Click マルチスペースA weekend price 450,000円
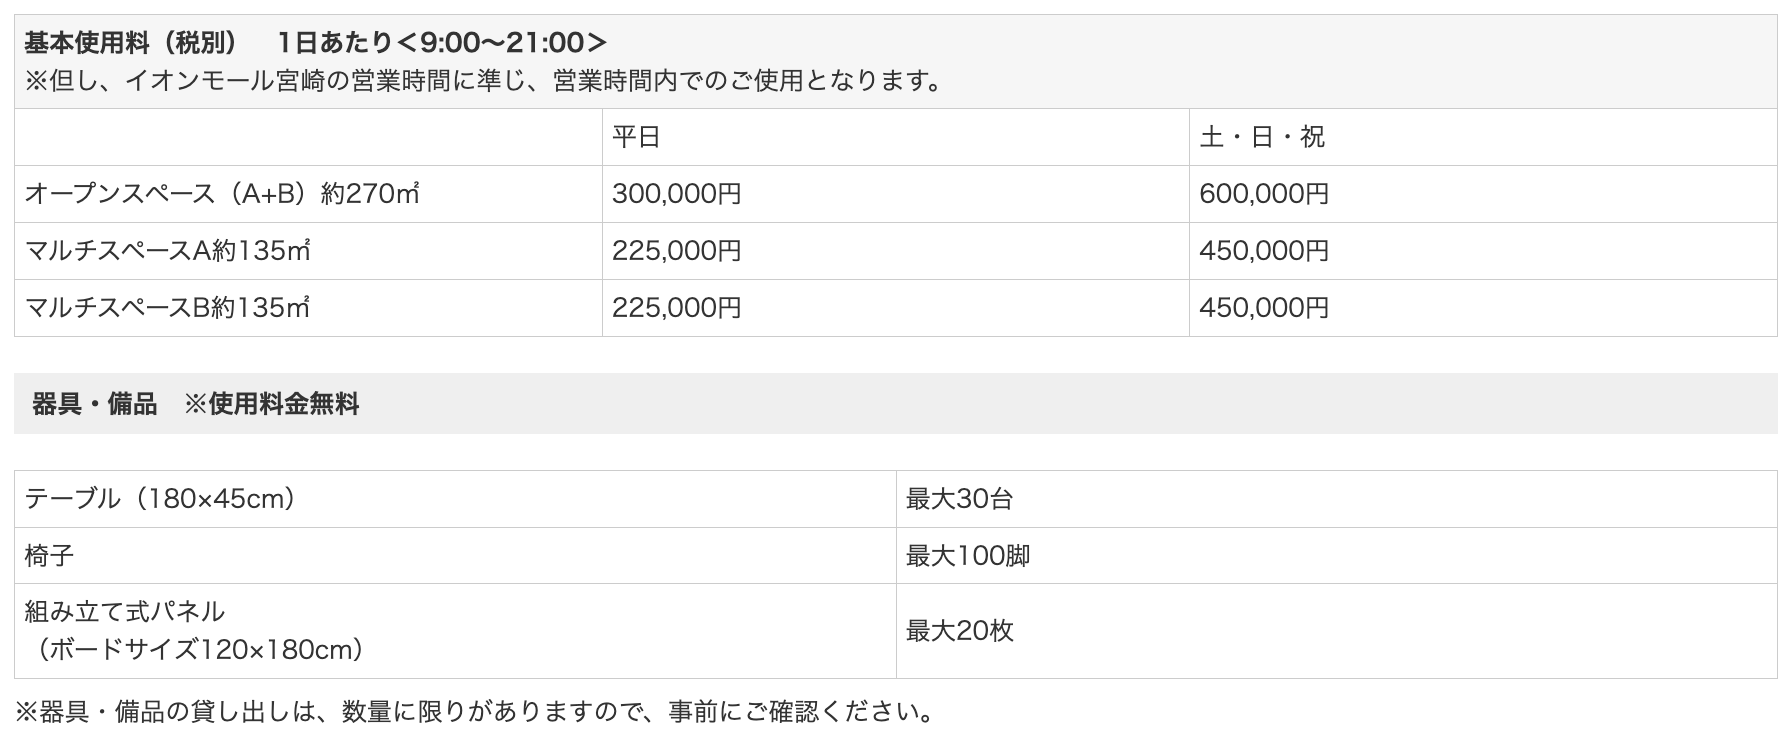The height and width of the screenshot is (748, 1792). click(1264, 250)
